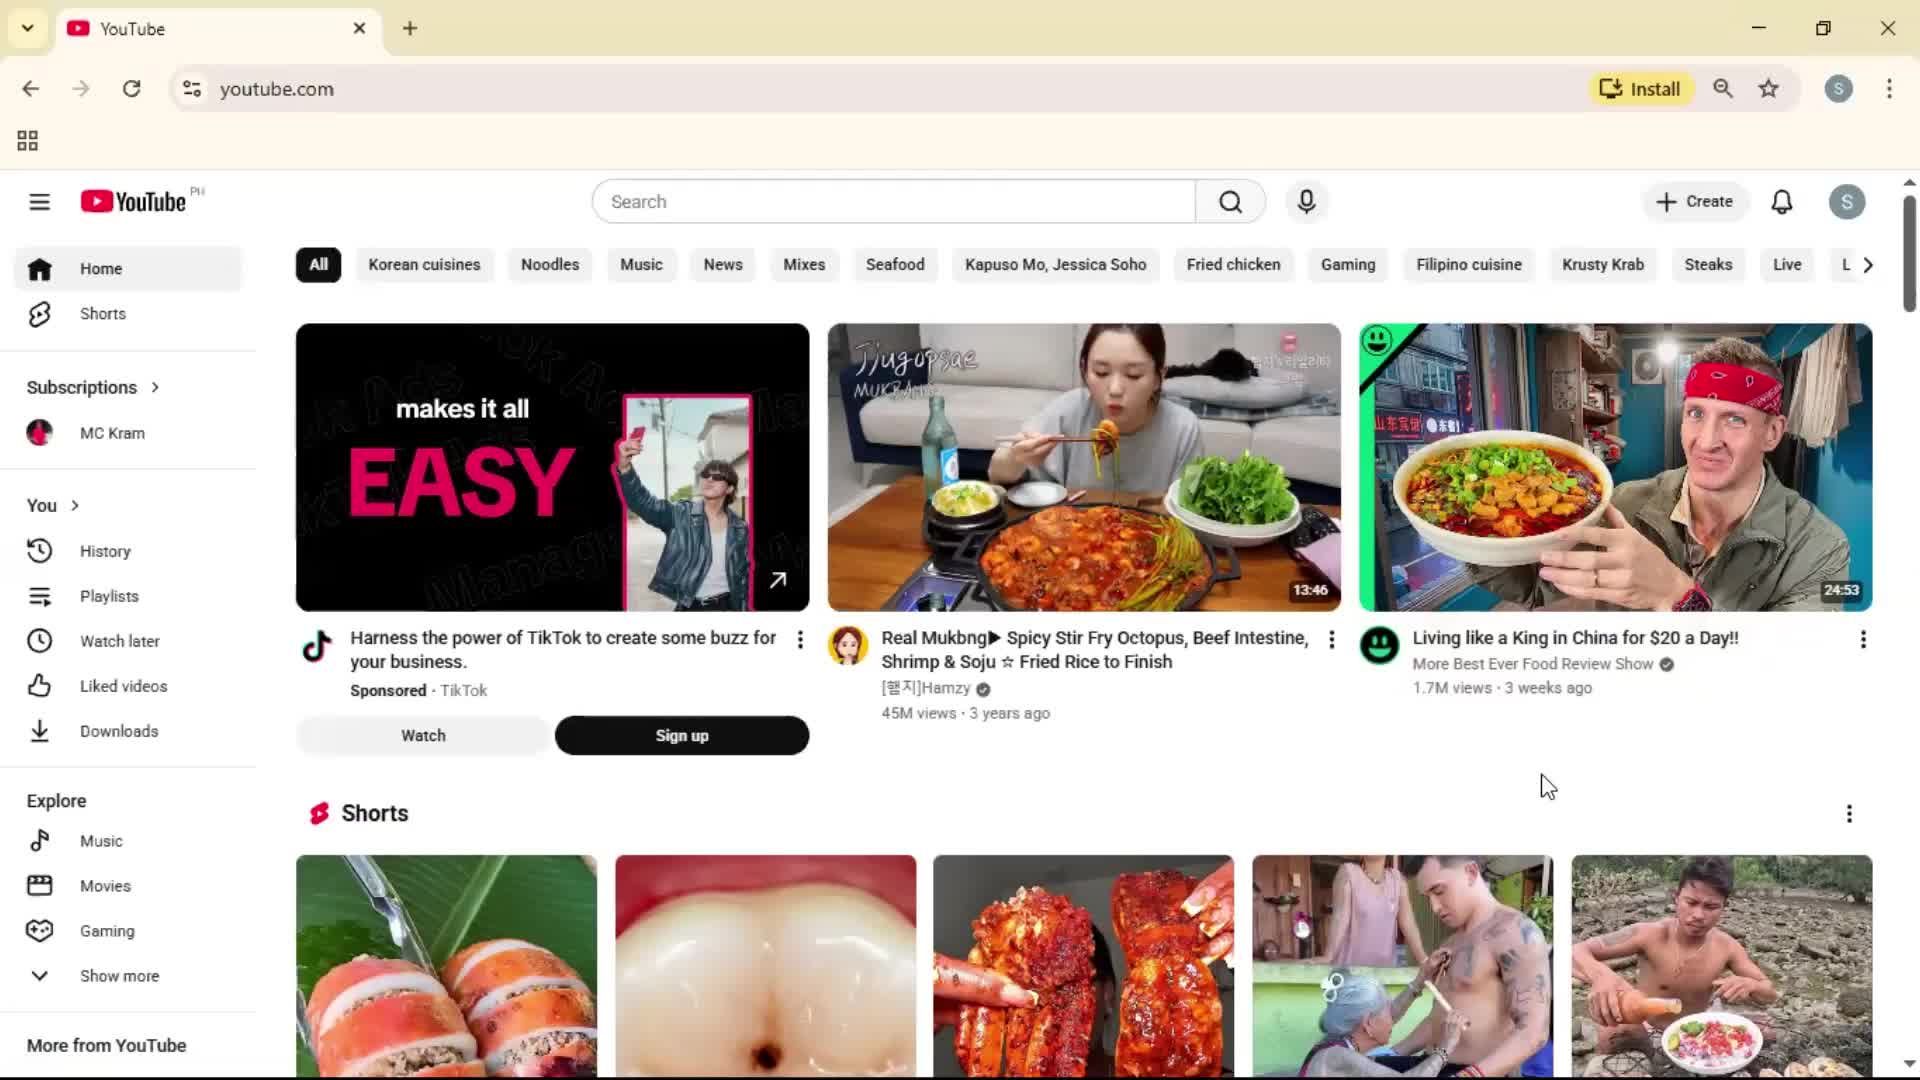
Task: Open the guide hamburger menu
Action: tap(39, 201)
